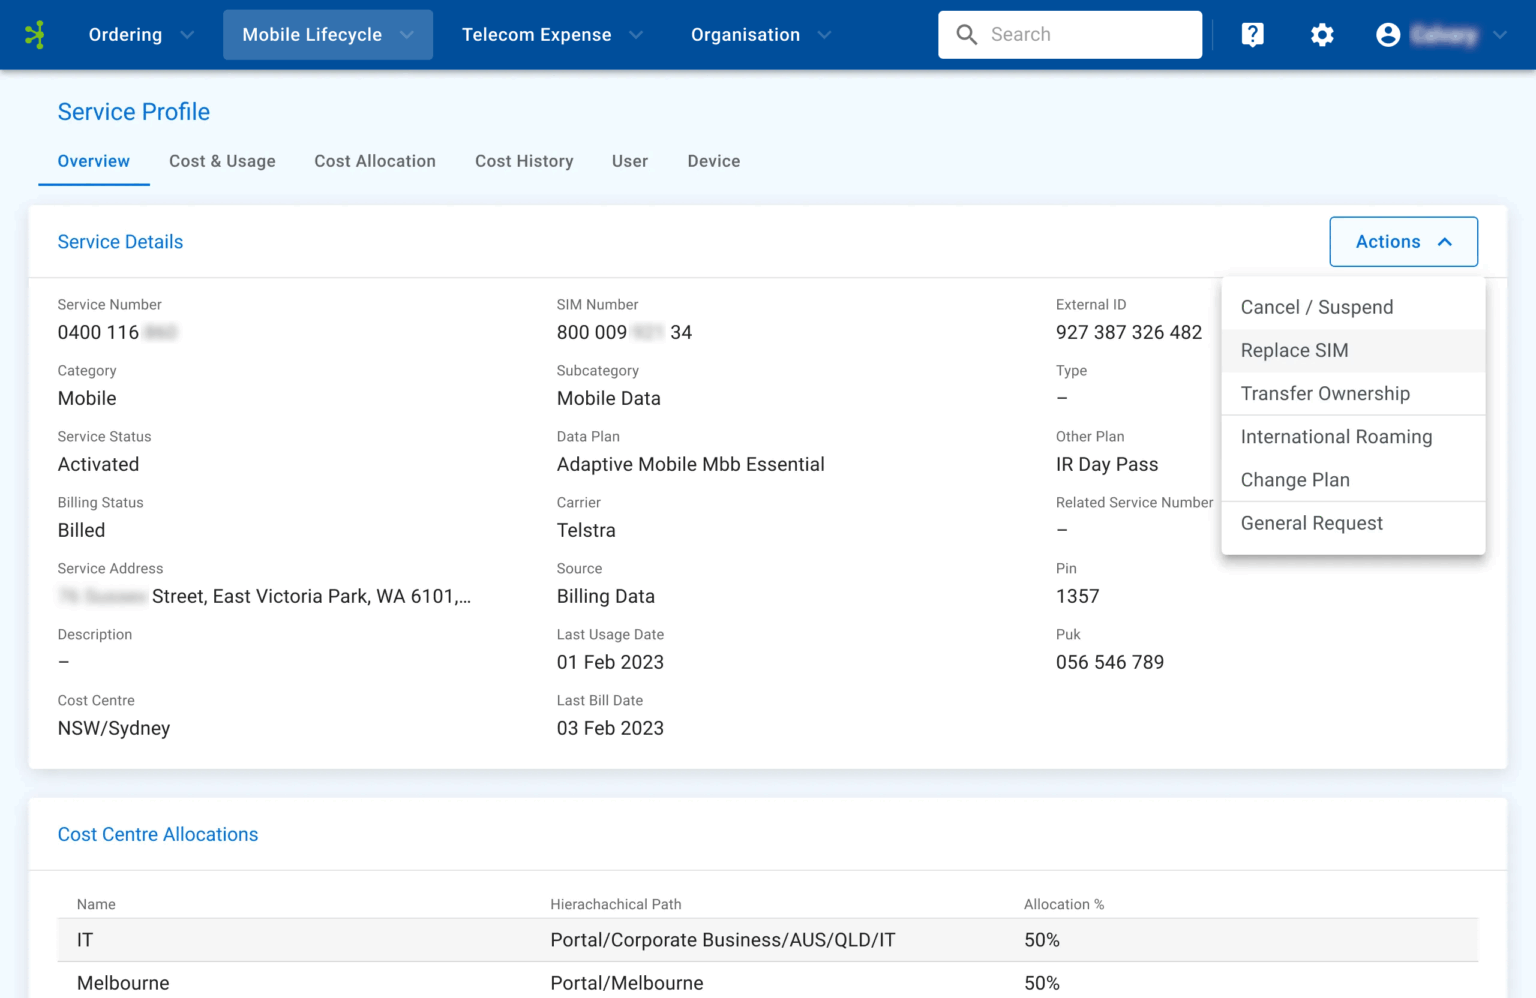Select the IT cost centre row
This screenshot has width=1536, height=998.
767,940
